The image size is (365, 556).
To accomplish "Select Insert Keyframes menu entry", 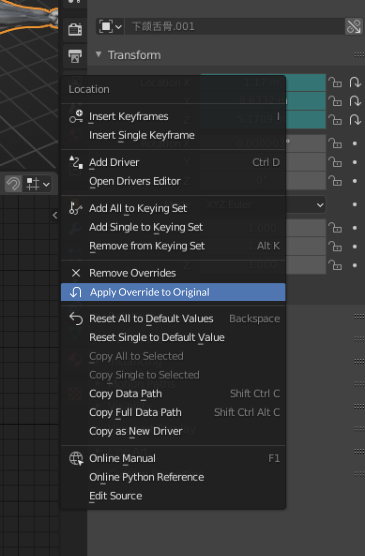I will [173, 116].
